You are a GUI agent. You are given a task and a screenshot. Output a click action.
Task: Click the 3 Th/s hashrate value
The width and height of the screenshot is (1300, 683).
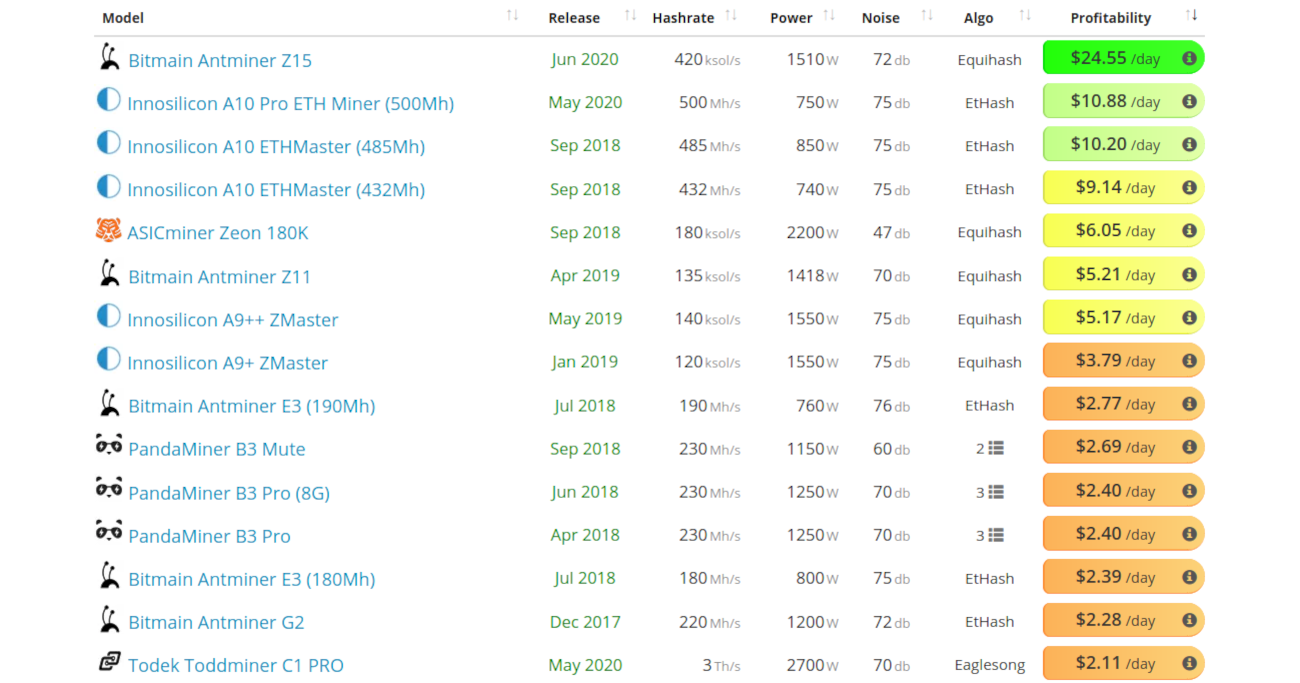pyautogui.click(x=721, y=665)
